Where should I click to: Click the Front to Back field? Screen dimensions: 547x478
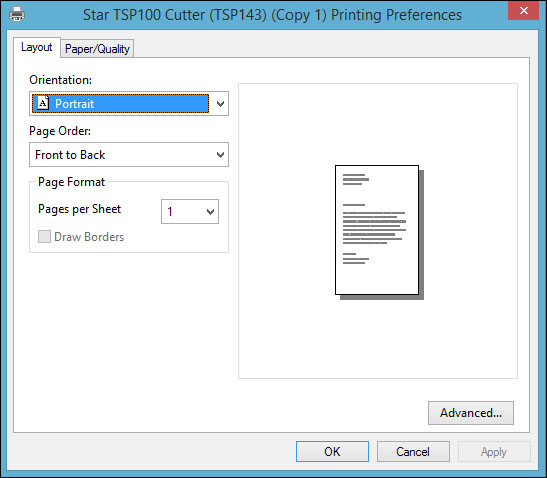coord(129,155)
